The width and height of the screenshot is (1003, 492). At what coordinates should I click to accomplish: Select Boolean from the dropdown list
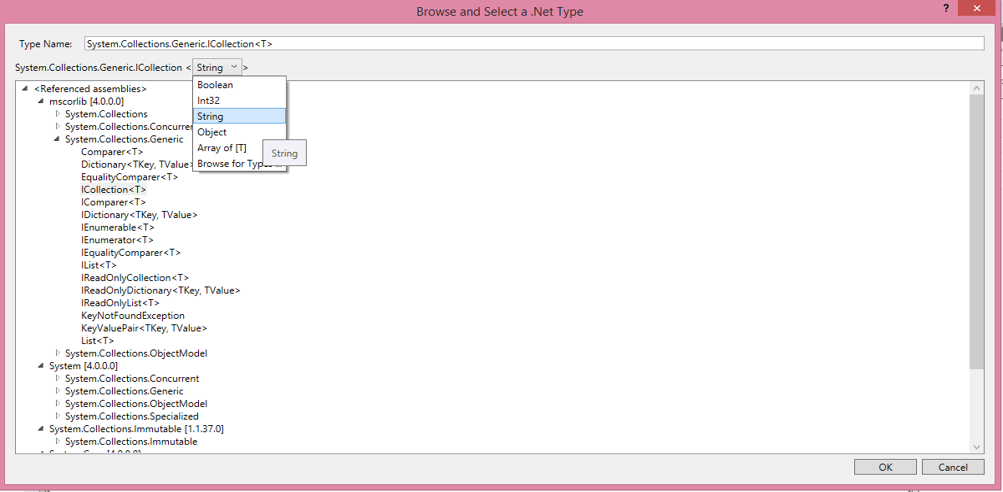[215, 85]
